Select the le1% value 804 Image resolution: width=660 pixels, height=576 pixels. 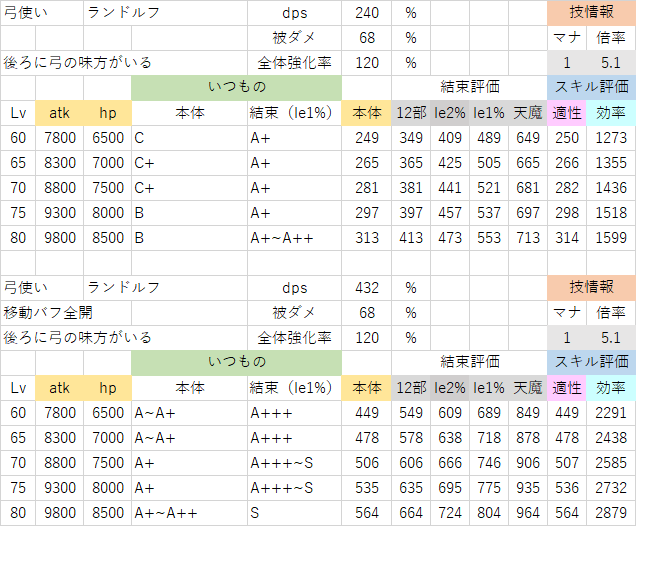click(488, 513)
